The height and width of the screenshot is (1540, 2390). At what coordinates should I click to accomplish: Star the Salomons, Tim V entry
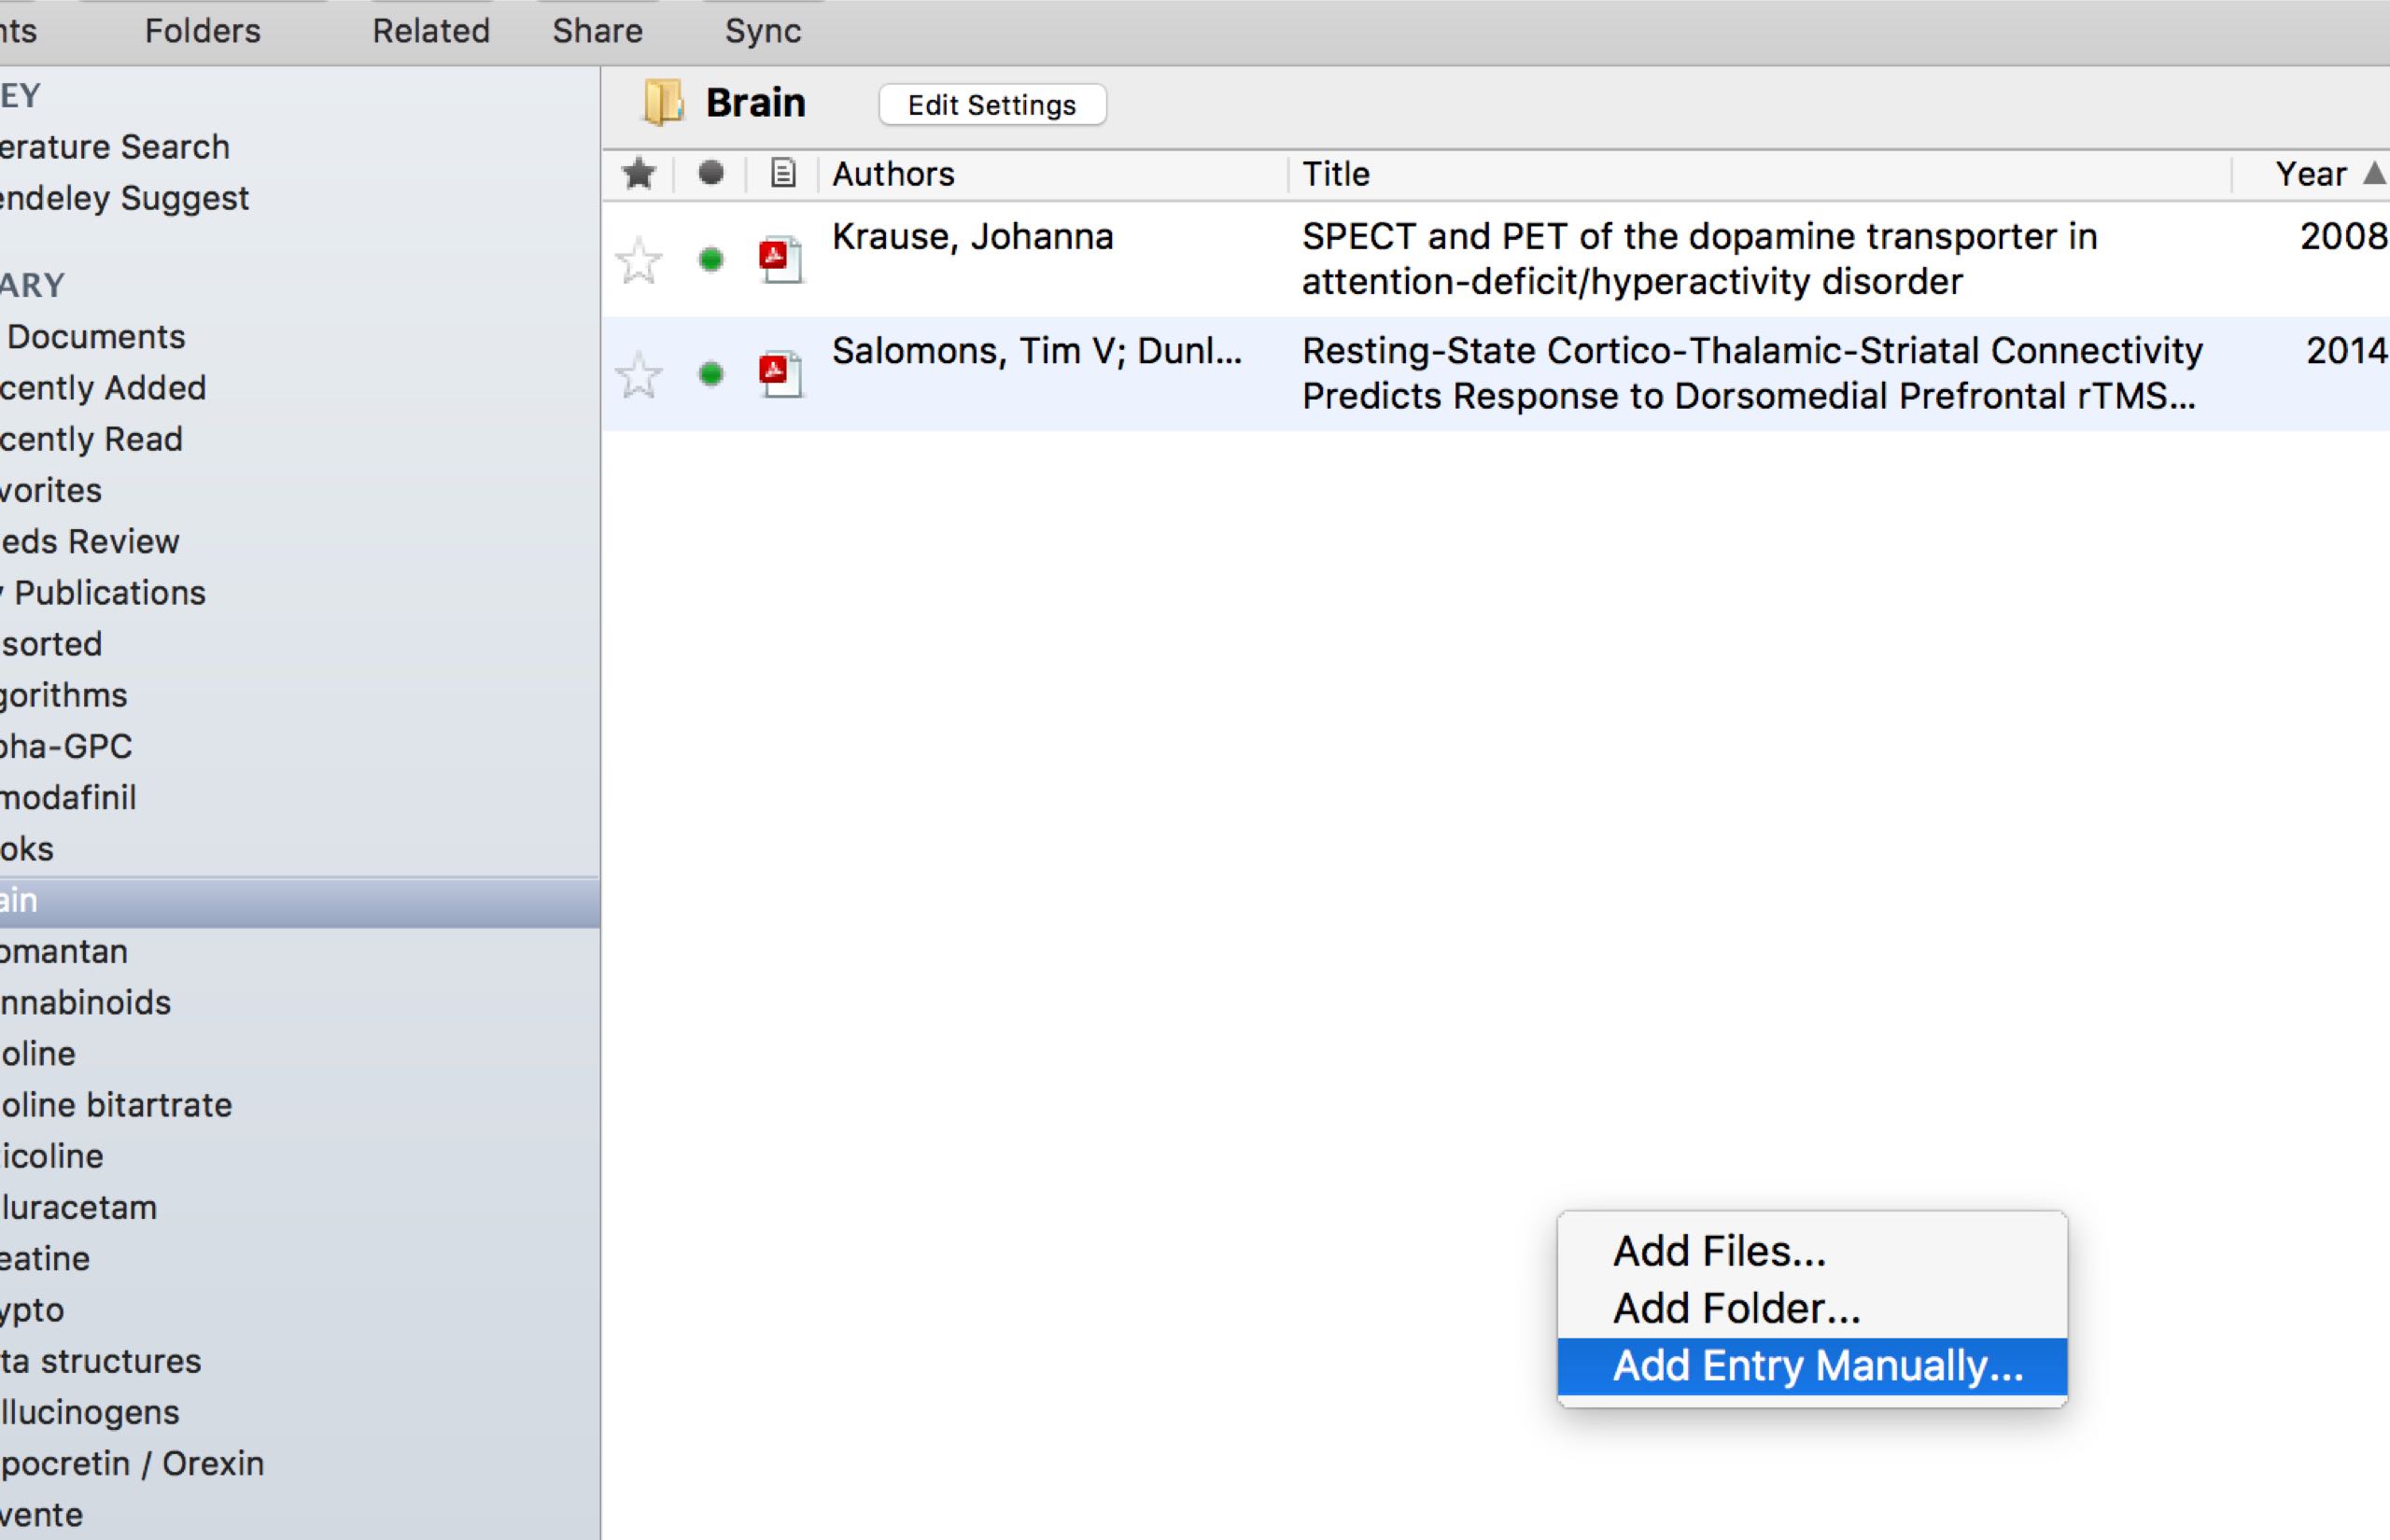pos(638,376)
